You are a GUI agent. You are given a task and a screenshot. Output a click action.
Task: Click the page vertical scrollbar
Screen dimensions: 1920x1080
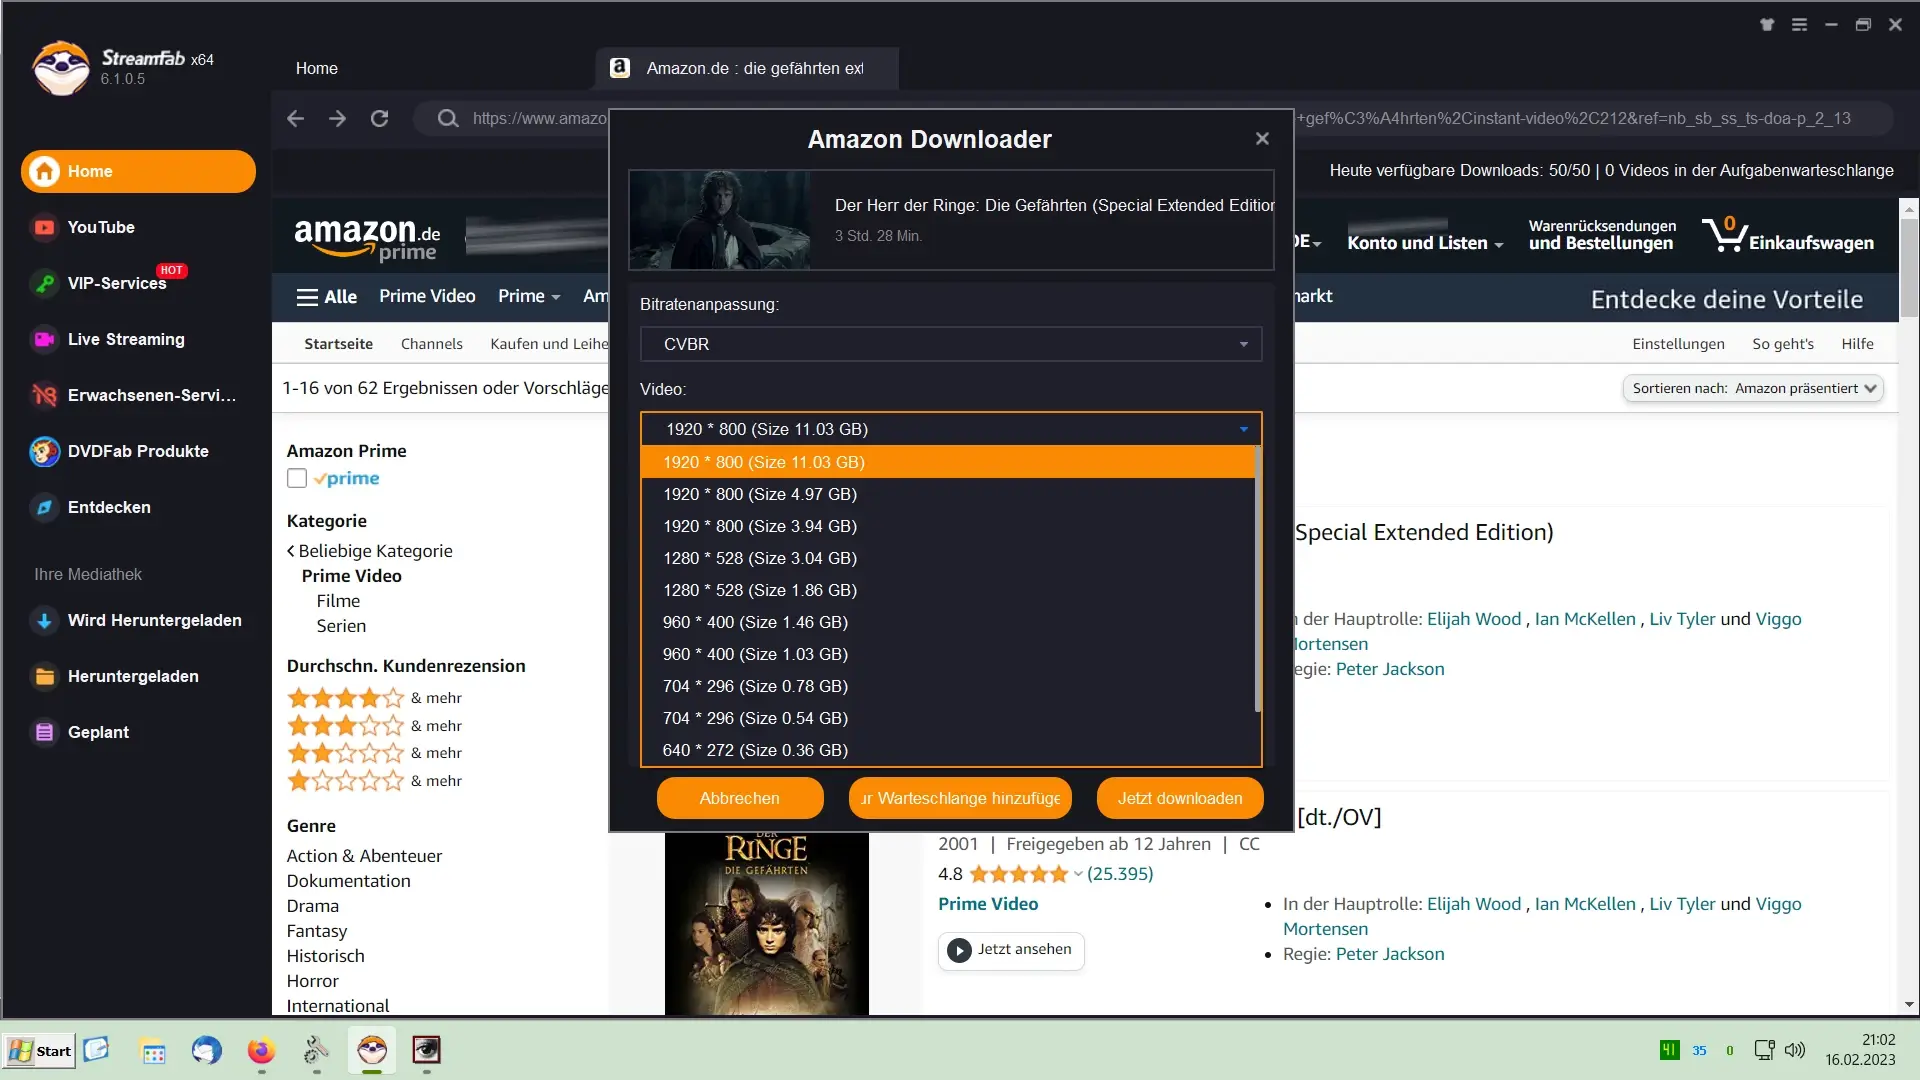[1908, 270]
